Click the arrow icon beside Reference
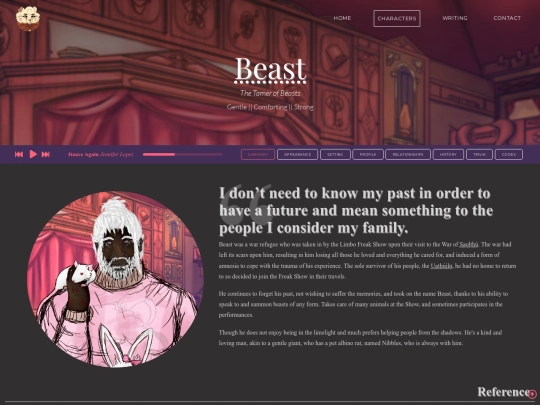 [532, 394]
